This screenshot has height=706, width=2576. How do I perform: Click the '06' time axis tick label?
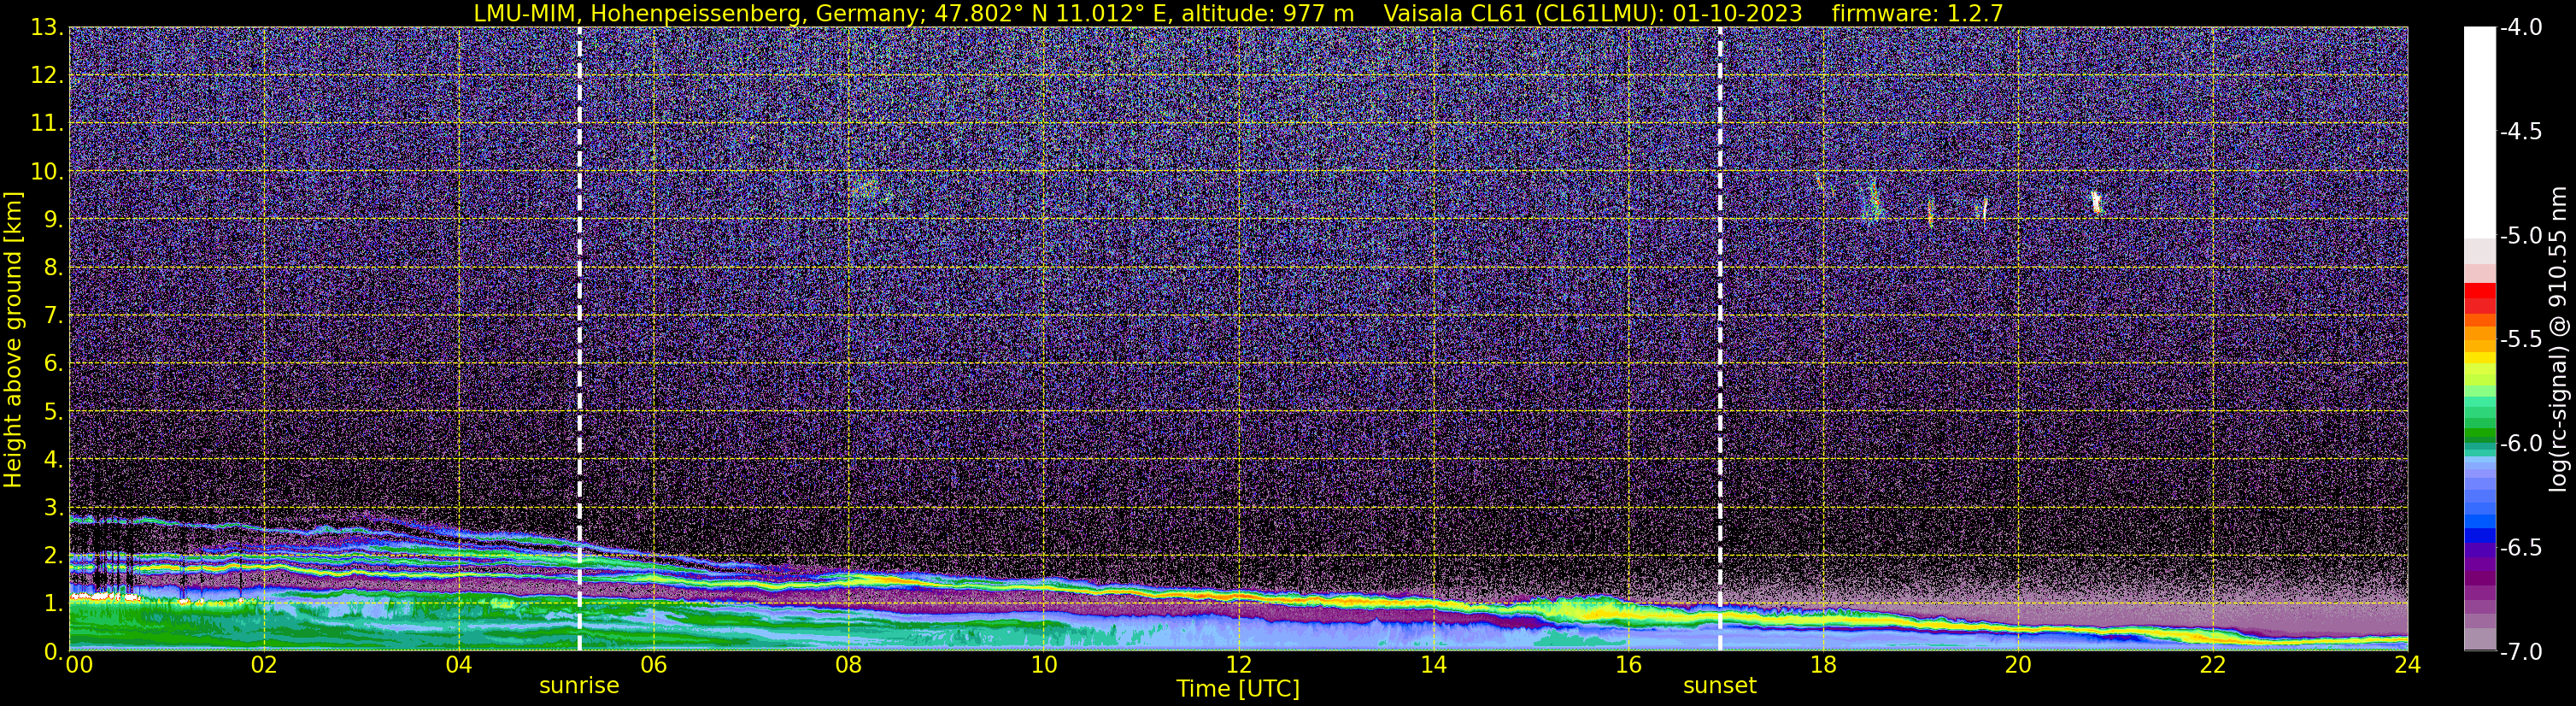(653, 665)
